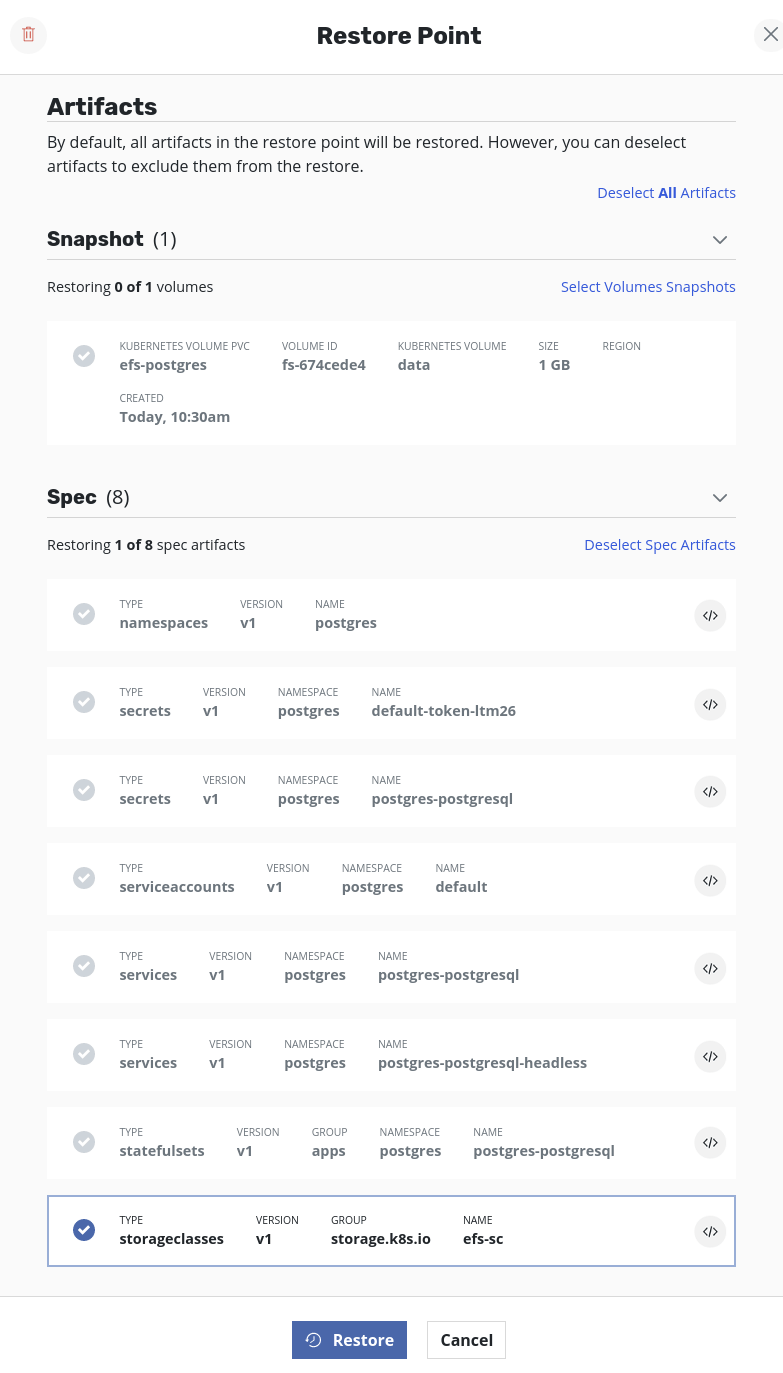This screenshot has height=1373, width=783.
Task: Click Select Volumes Snapshots link
Action: click(648, 287)
